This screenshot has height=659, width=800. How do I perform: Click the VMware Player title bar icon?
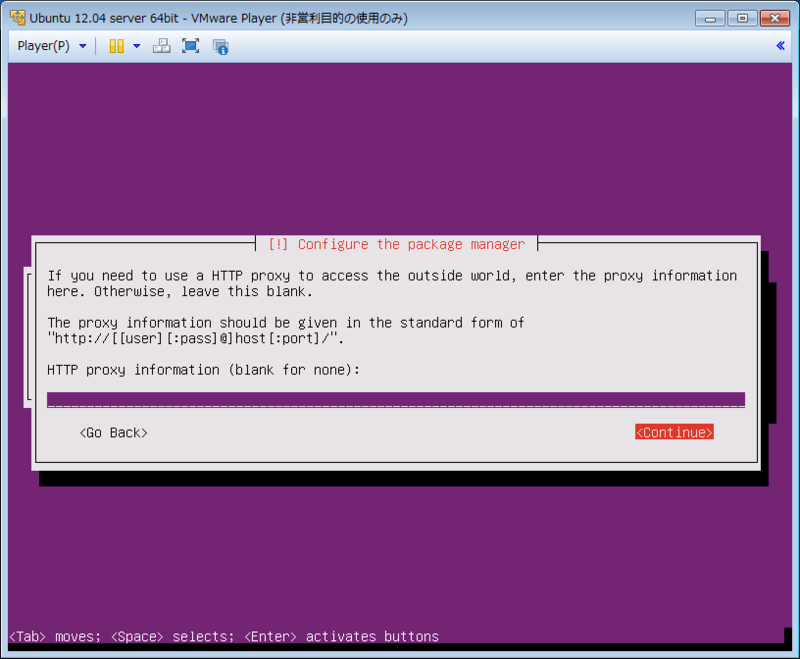18,18
